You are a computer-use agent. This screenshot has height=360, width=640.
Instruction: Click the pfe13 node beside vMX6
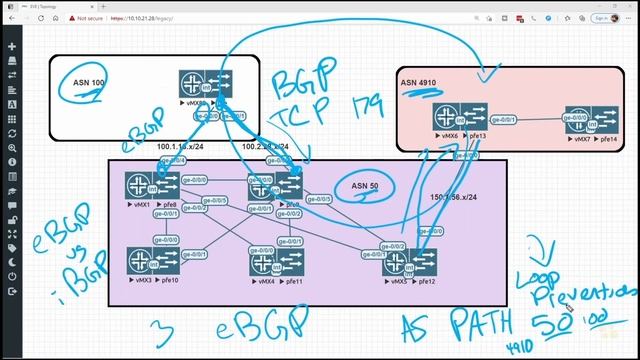(x=474, y=117)
